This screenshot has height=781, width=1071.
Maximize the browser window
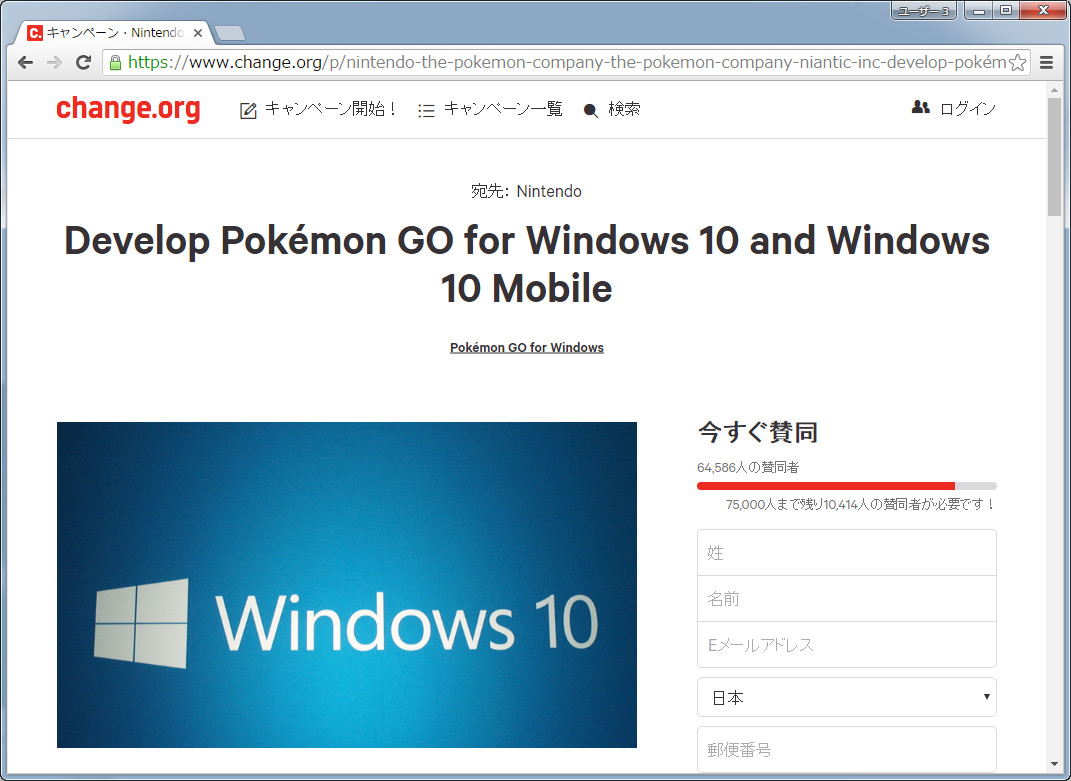1005,11
